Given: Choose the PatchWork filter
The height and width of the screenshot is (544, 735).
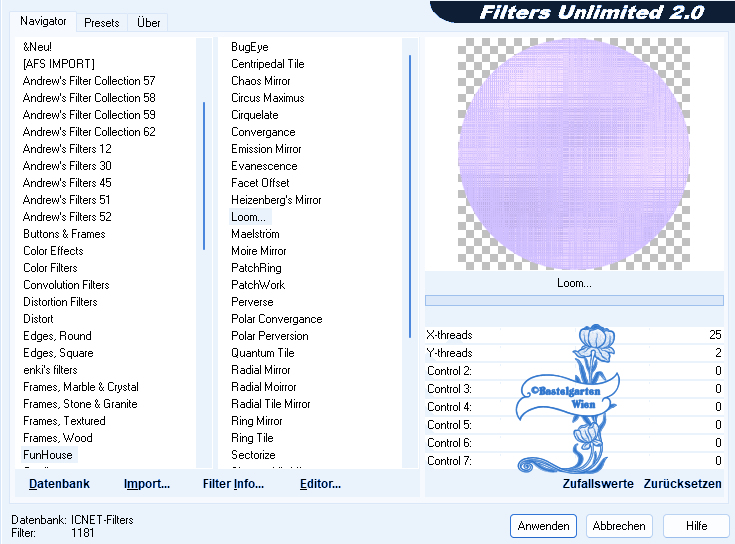Looking at the screenshot, I should [x=258, y=285].
